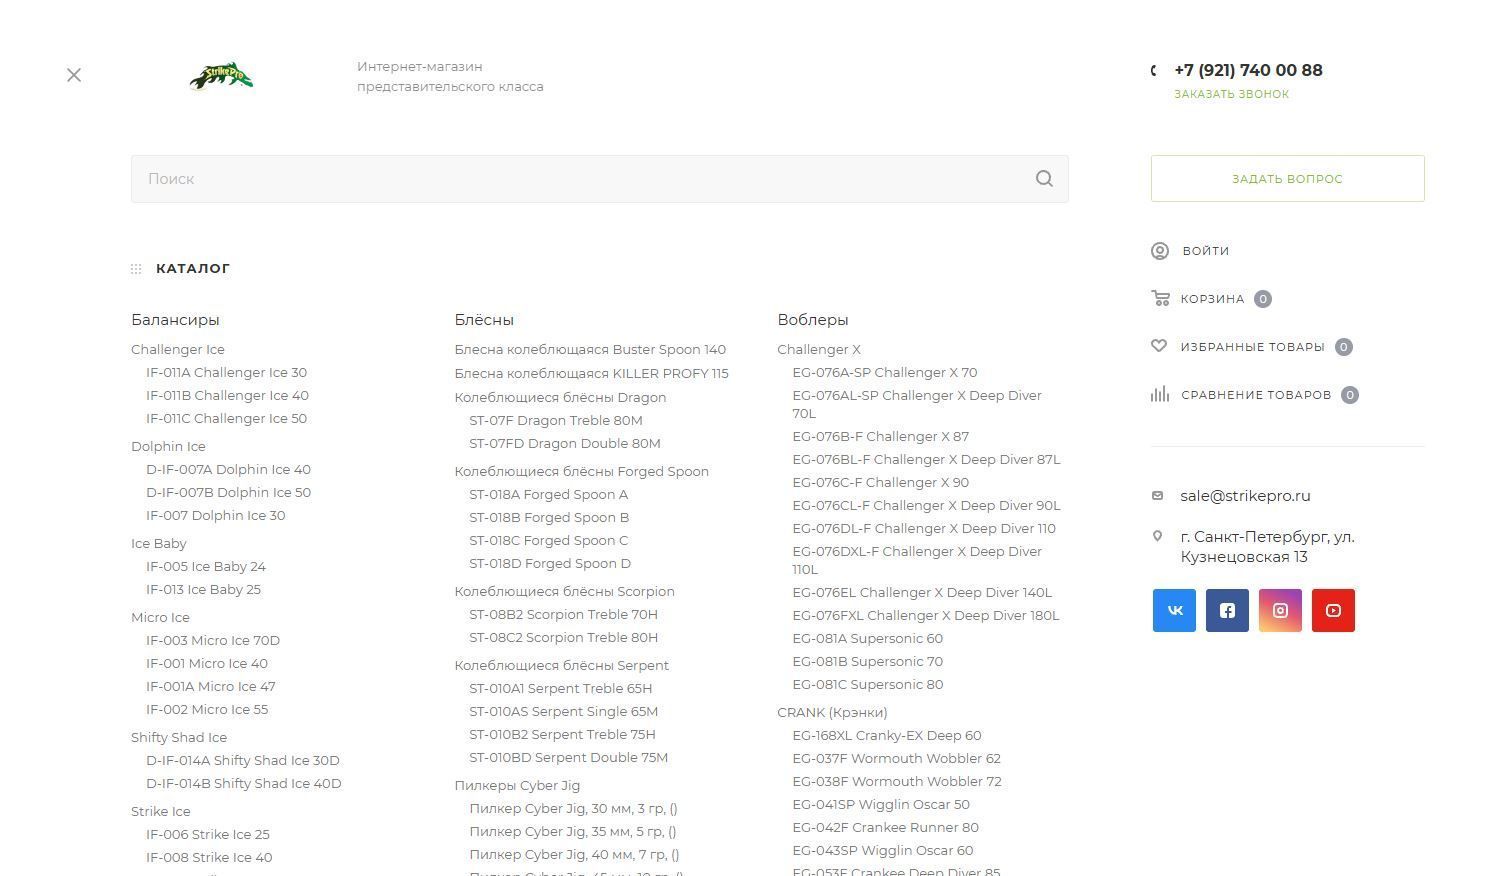Select IF-011C Challenger Ice 50

pyautogui.click(x=226, y=418)
